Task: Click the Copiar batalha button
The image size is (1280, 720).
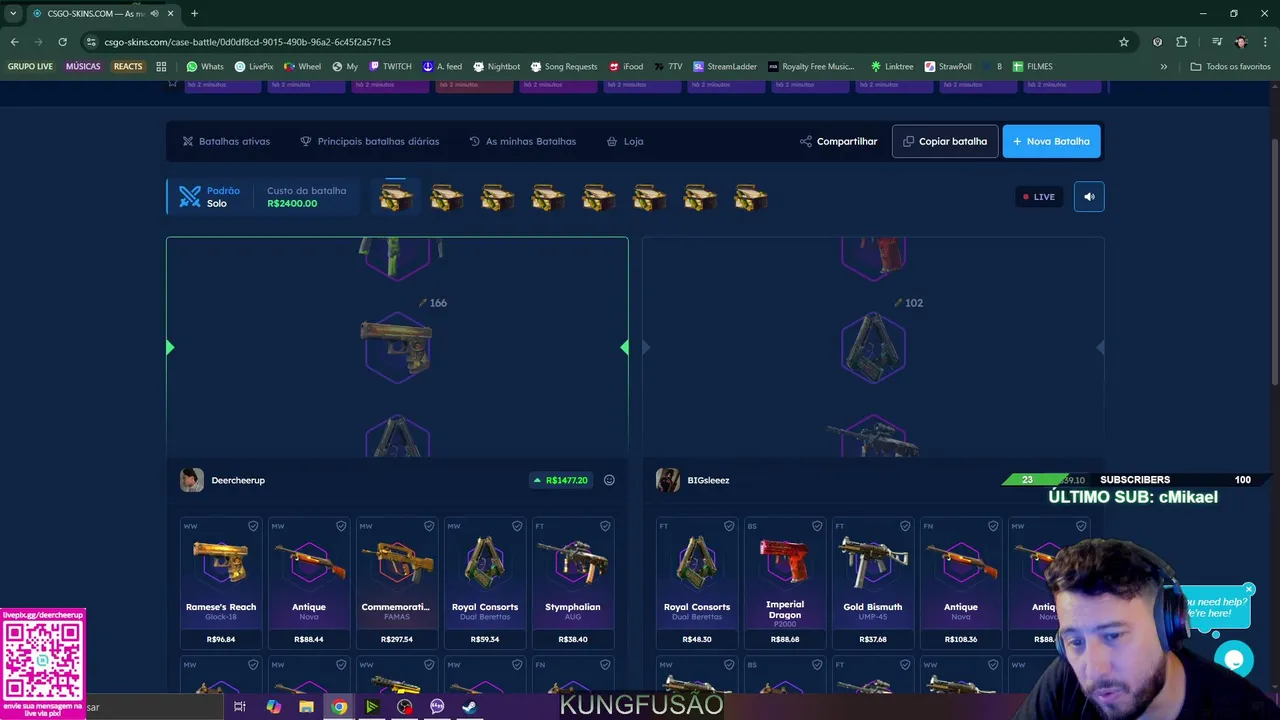Action: [x=945, y=141]
